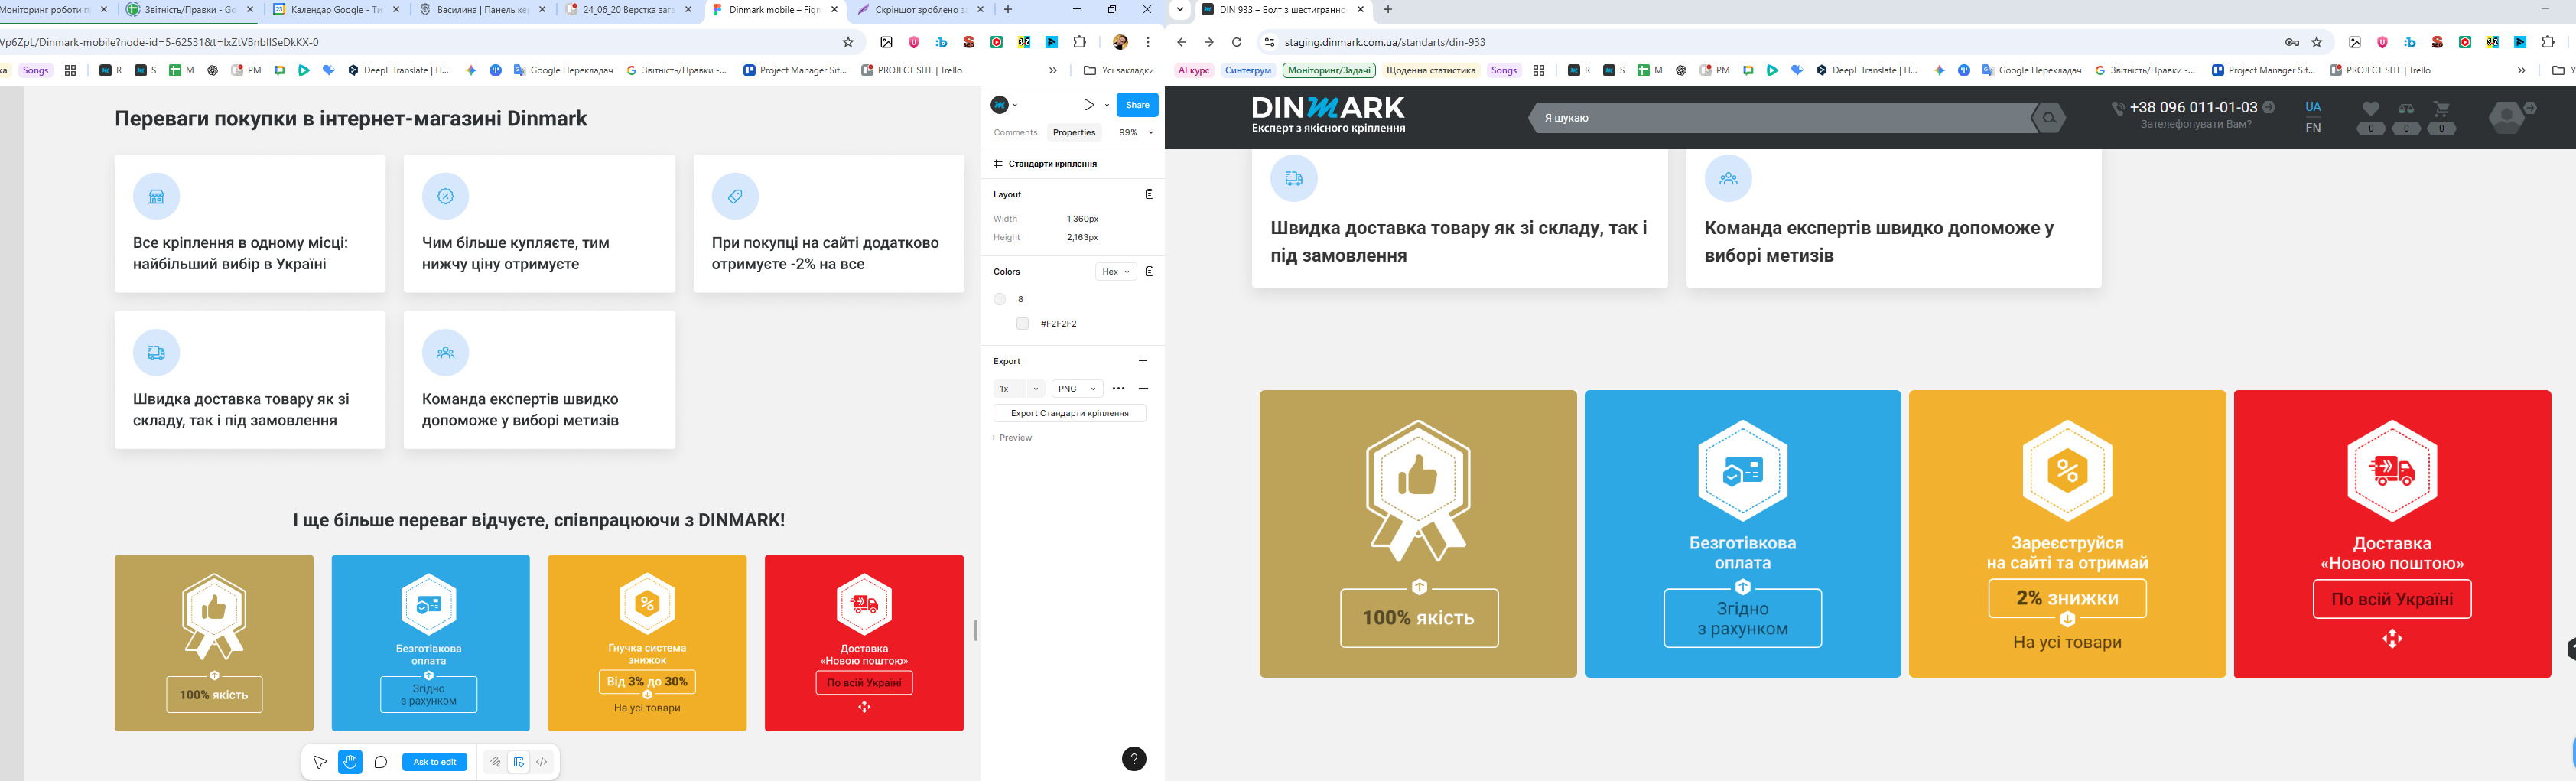The height and width of the screenshot is (781, 2576).
Task: Click Export Стандарти кріплення button
Action: (x=1069, y=413)
